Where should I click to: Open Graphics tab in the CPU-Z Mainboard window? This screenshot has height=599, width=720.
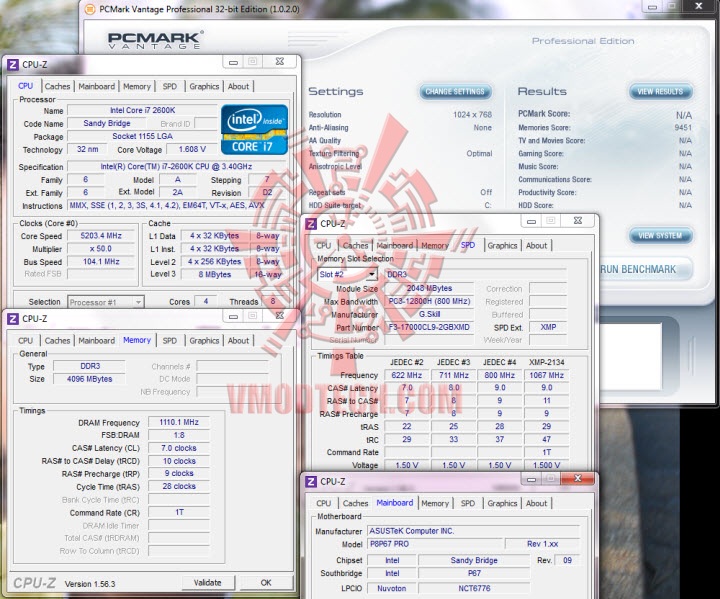click(502, 503)
